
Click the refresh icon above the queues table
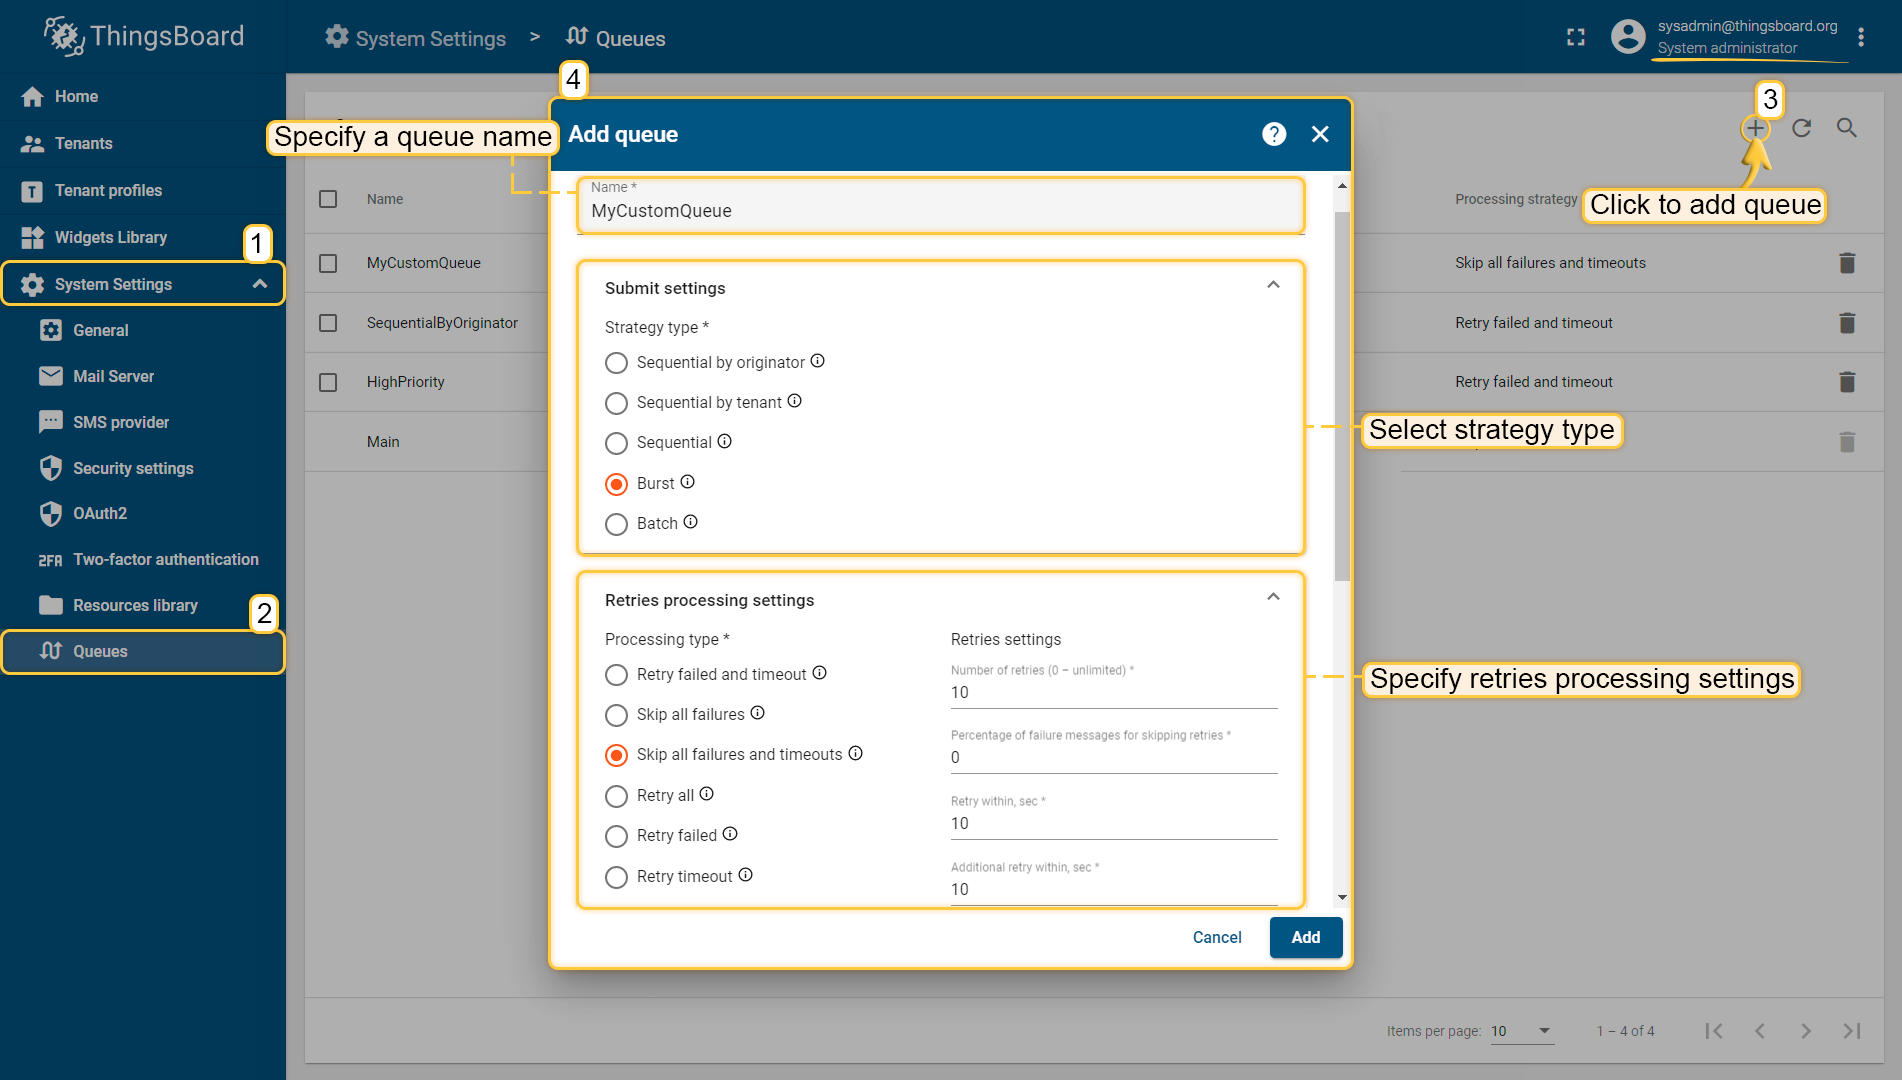click(x=1802, y=128)
